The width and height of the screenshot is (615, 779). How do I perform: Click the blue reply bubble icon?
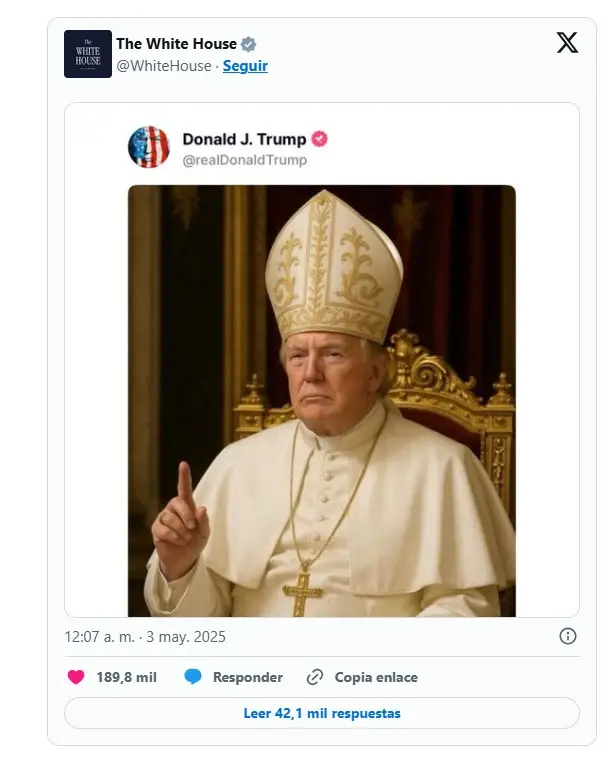193,677
